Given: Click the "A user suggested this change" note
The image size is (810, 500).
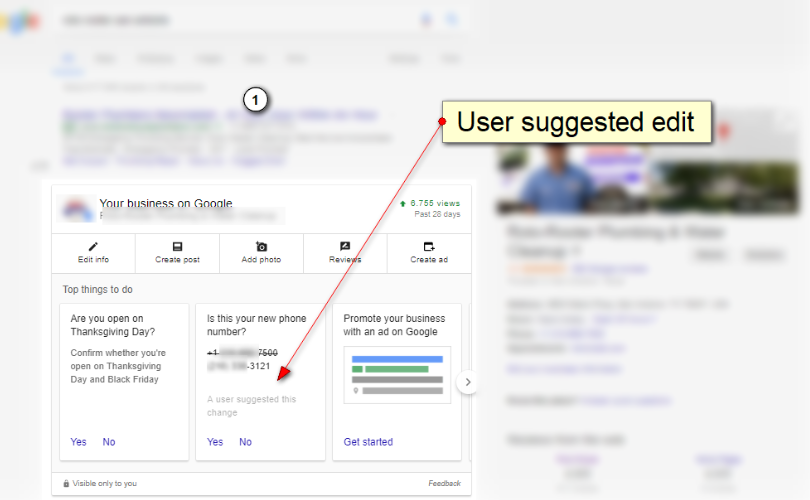Looking at the screenshot, I should click(252, 406).
